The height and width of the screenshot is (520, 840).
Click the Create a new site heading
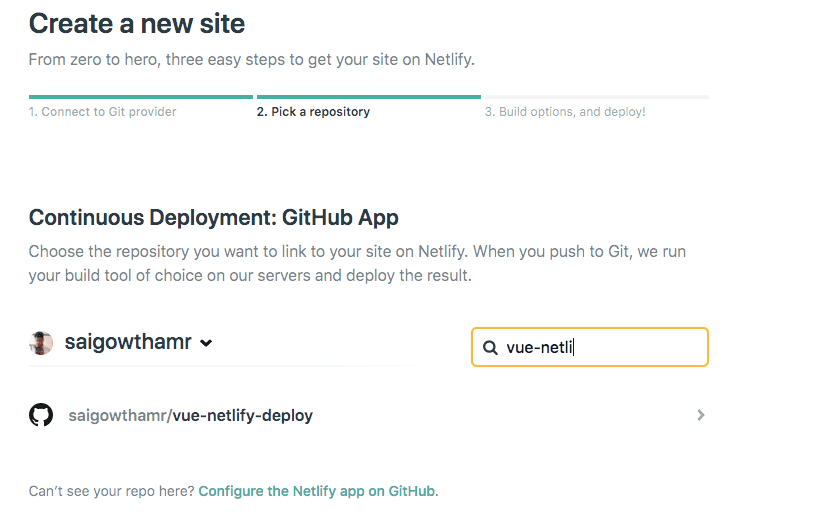(137, 24)
